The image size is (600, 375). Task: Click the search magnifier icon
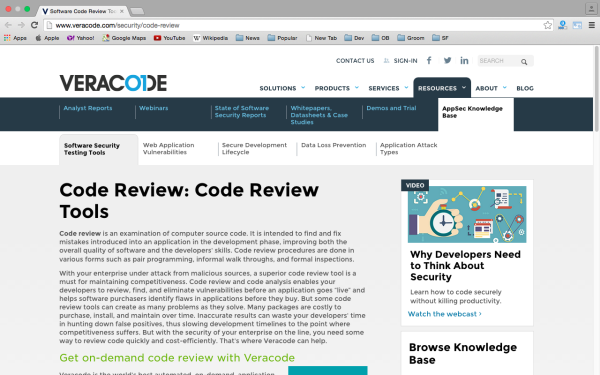point(524,61)
